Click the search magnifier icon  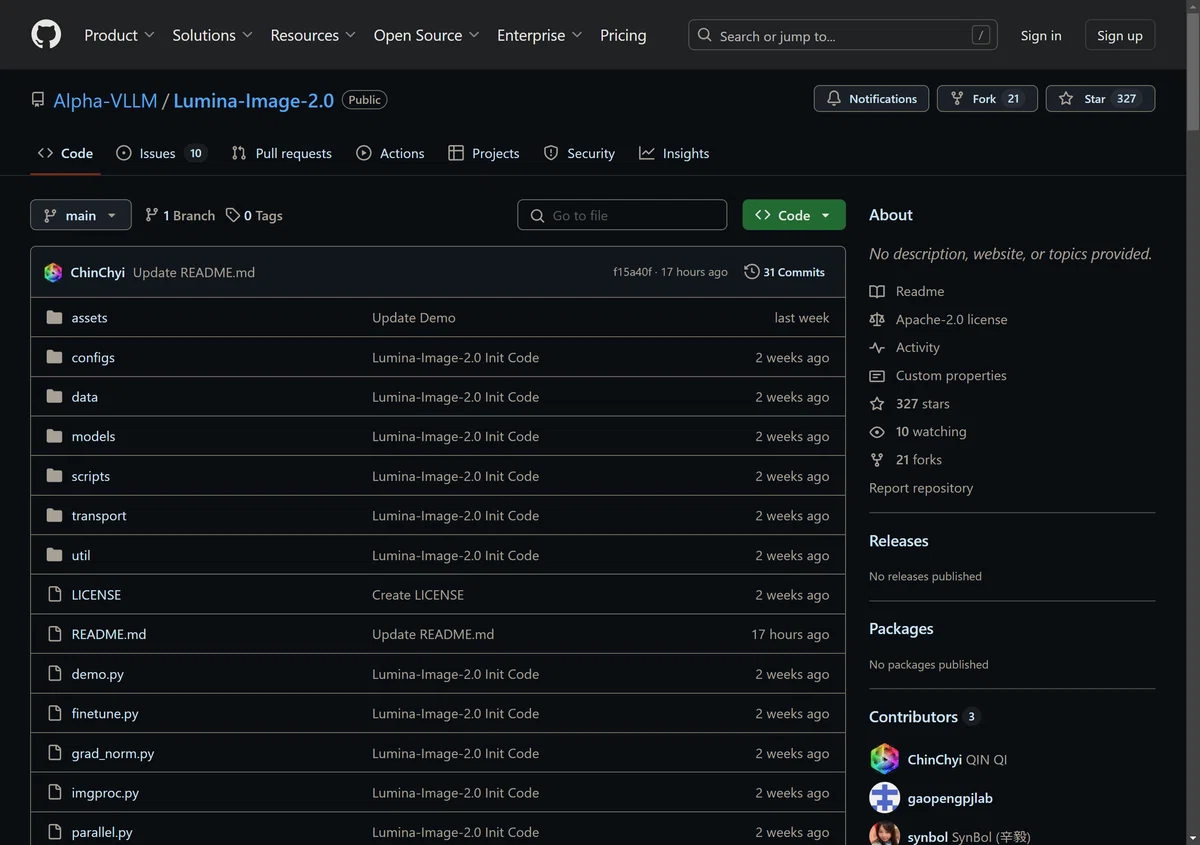tap(706, 35)
